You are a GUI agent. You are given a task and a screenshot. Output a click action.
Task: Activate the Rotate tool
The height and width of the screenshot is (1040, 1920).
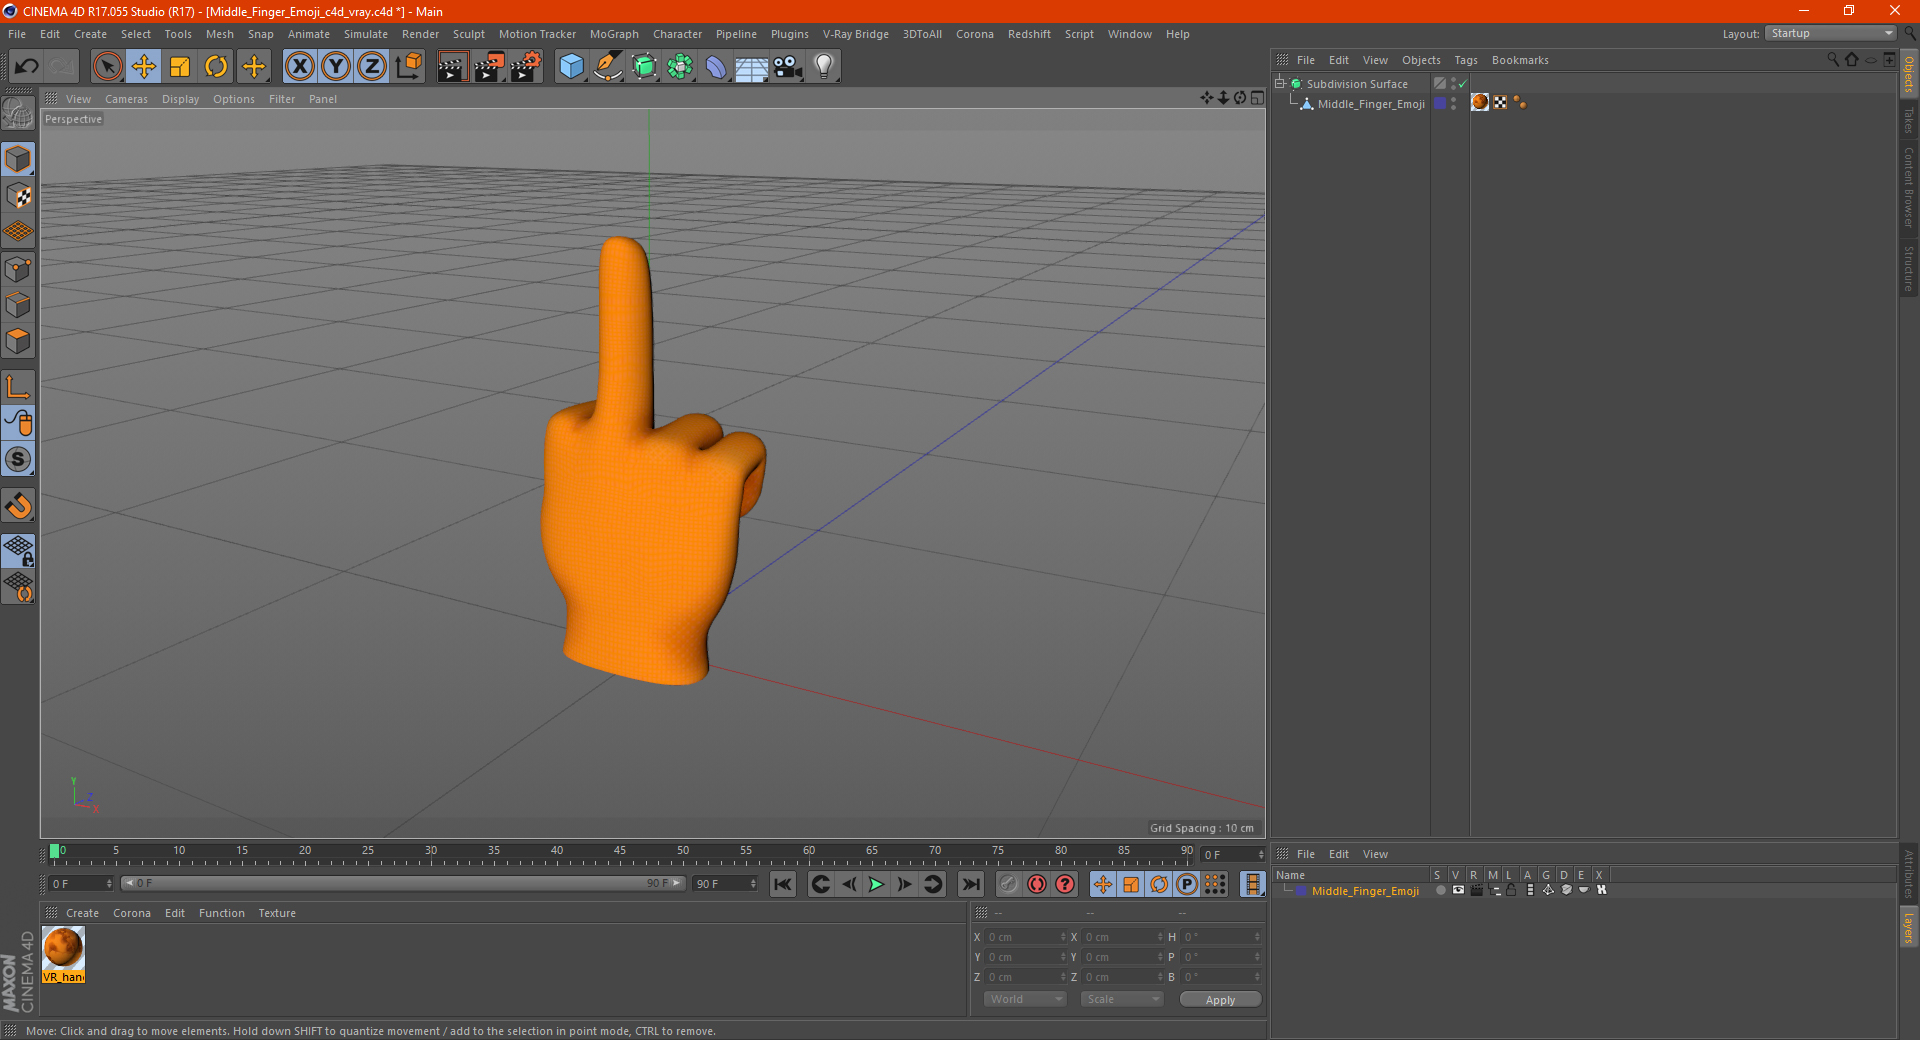click(216, 67)
